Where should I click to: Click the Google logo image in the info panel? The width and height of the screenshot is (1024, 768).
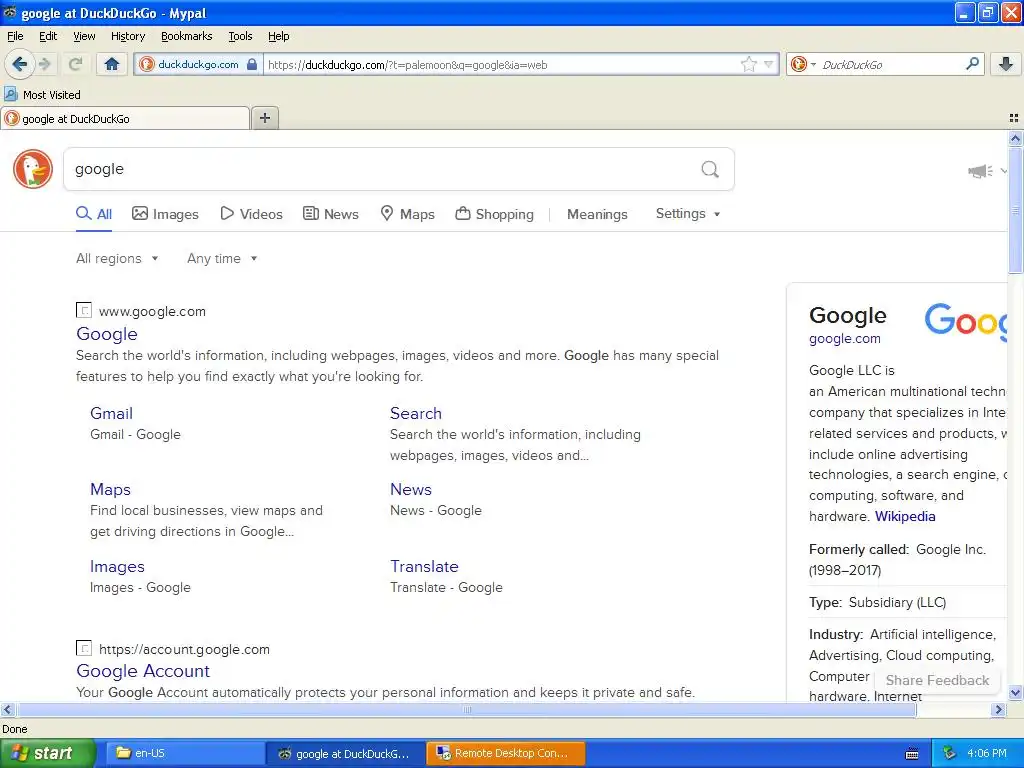tap(966, 321)
